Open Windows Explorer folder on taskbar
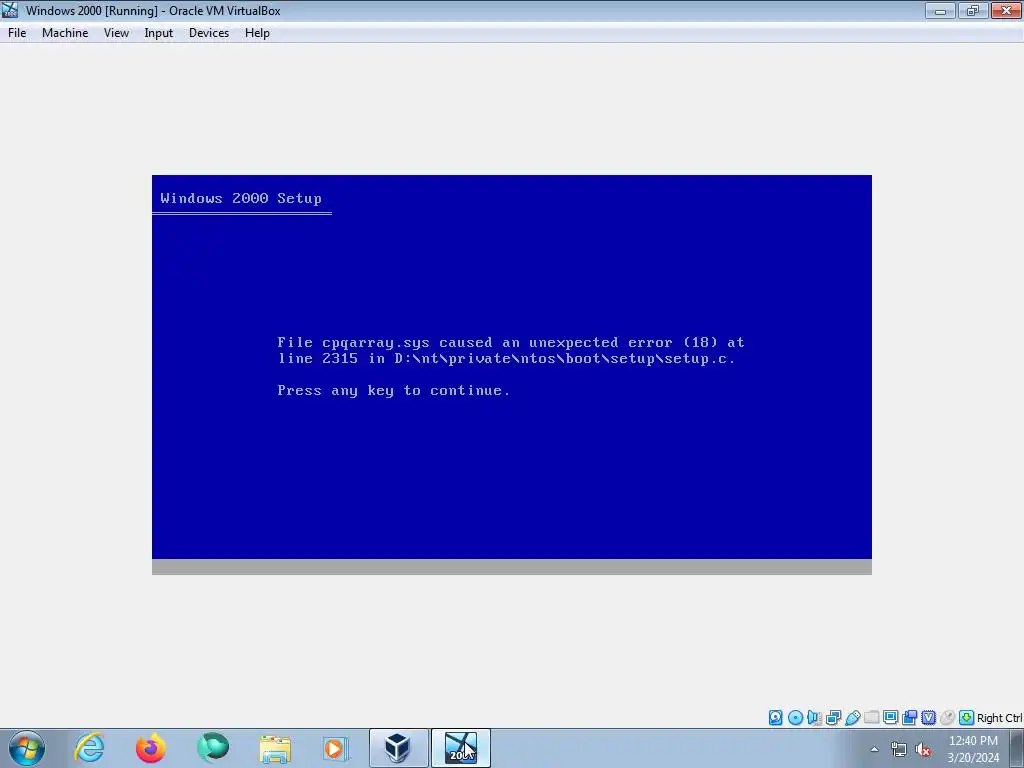The image size is (1024, 768). coord(275,748)
